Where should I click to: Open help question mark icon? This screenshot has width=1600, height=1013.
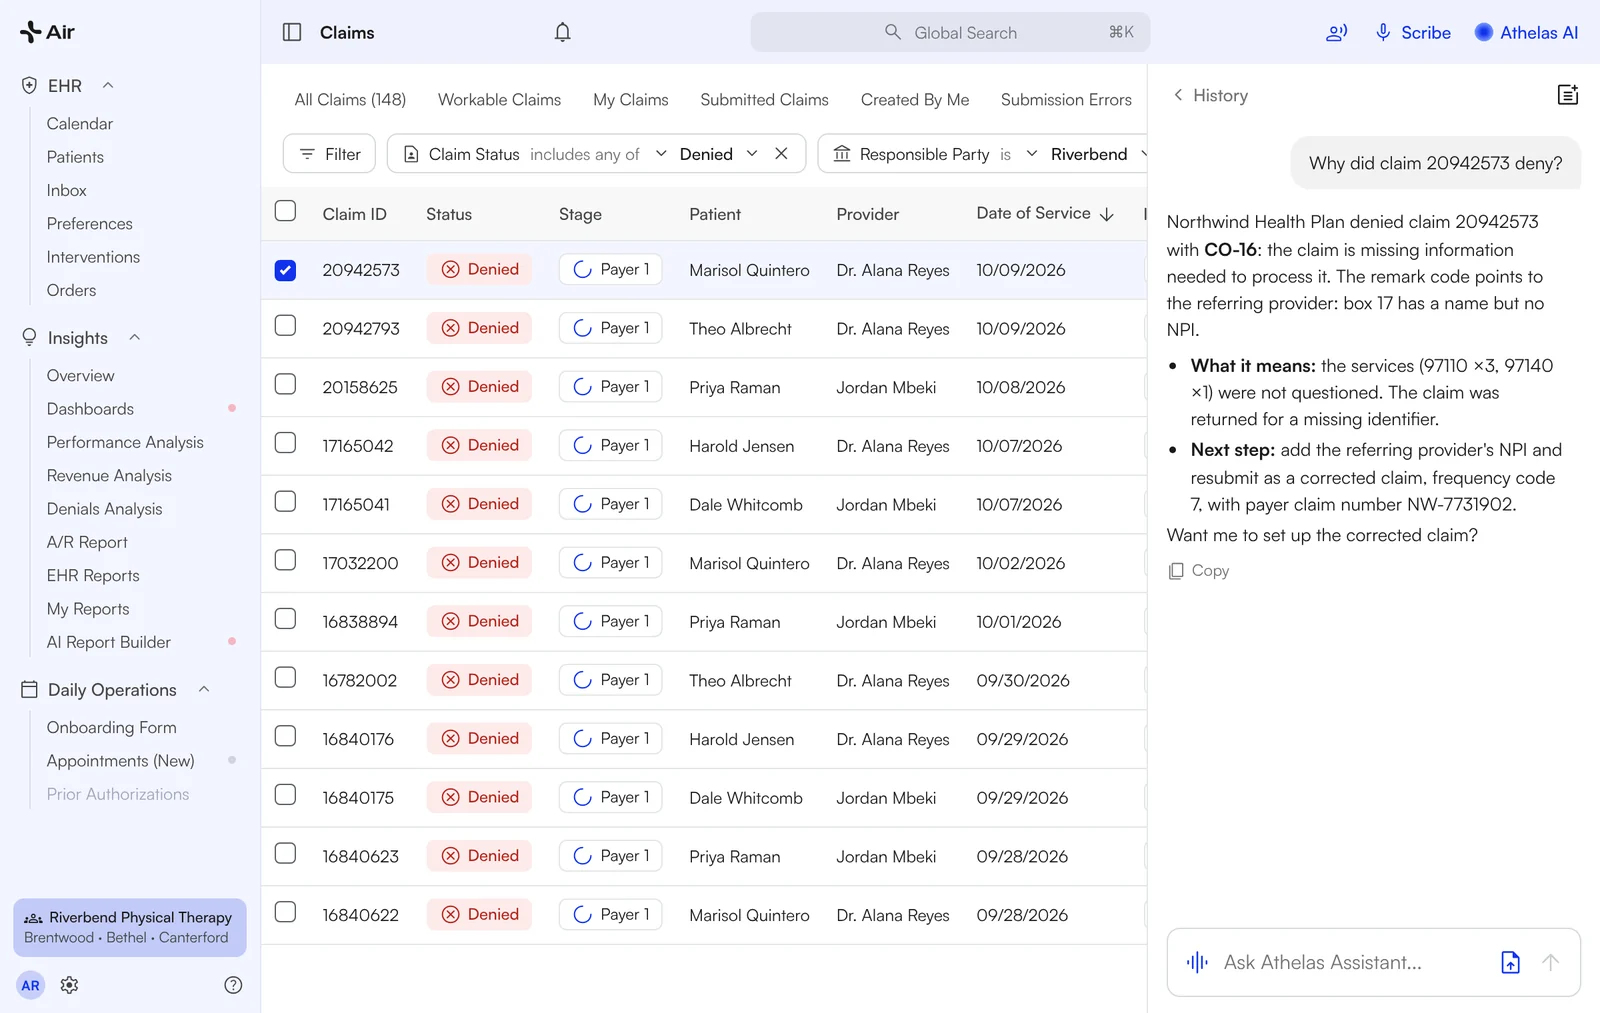[233, 985]
